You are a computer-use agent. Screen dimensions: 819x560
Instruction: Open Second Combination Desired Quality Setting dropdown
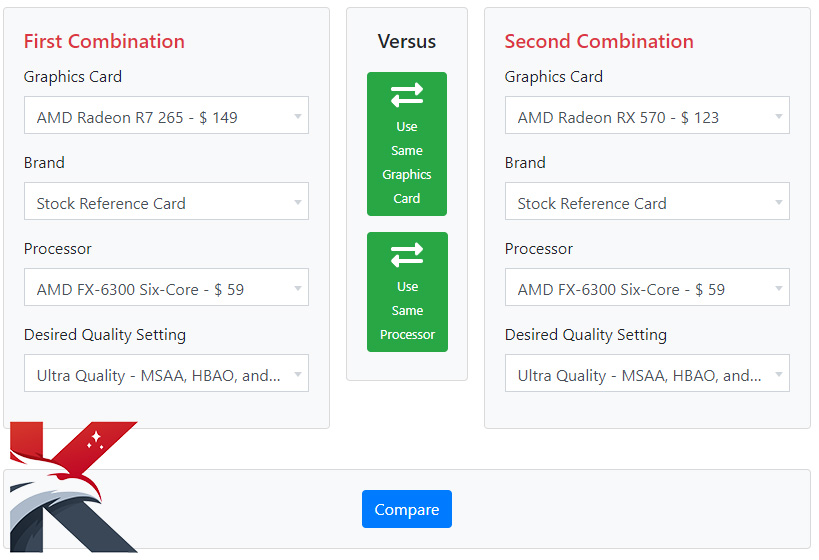pyautogui.click(x=647, y=374)
